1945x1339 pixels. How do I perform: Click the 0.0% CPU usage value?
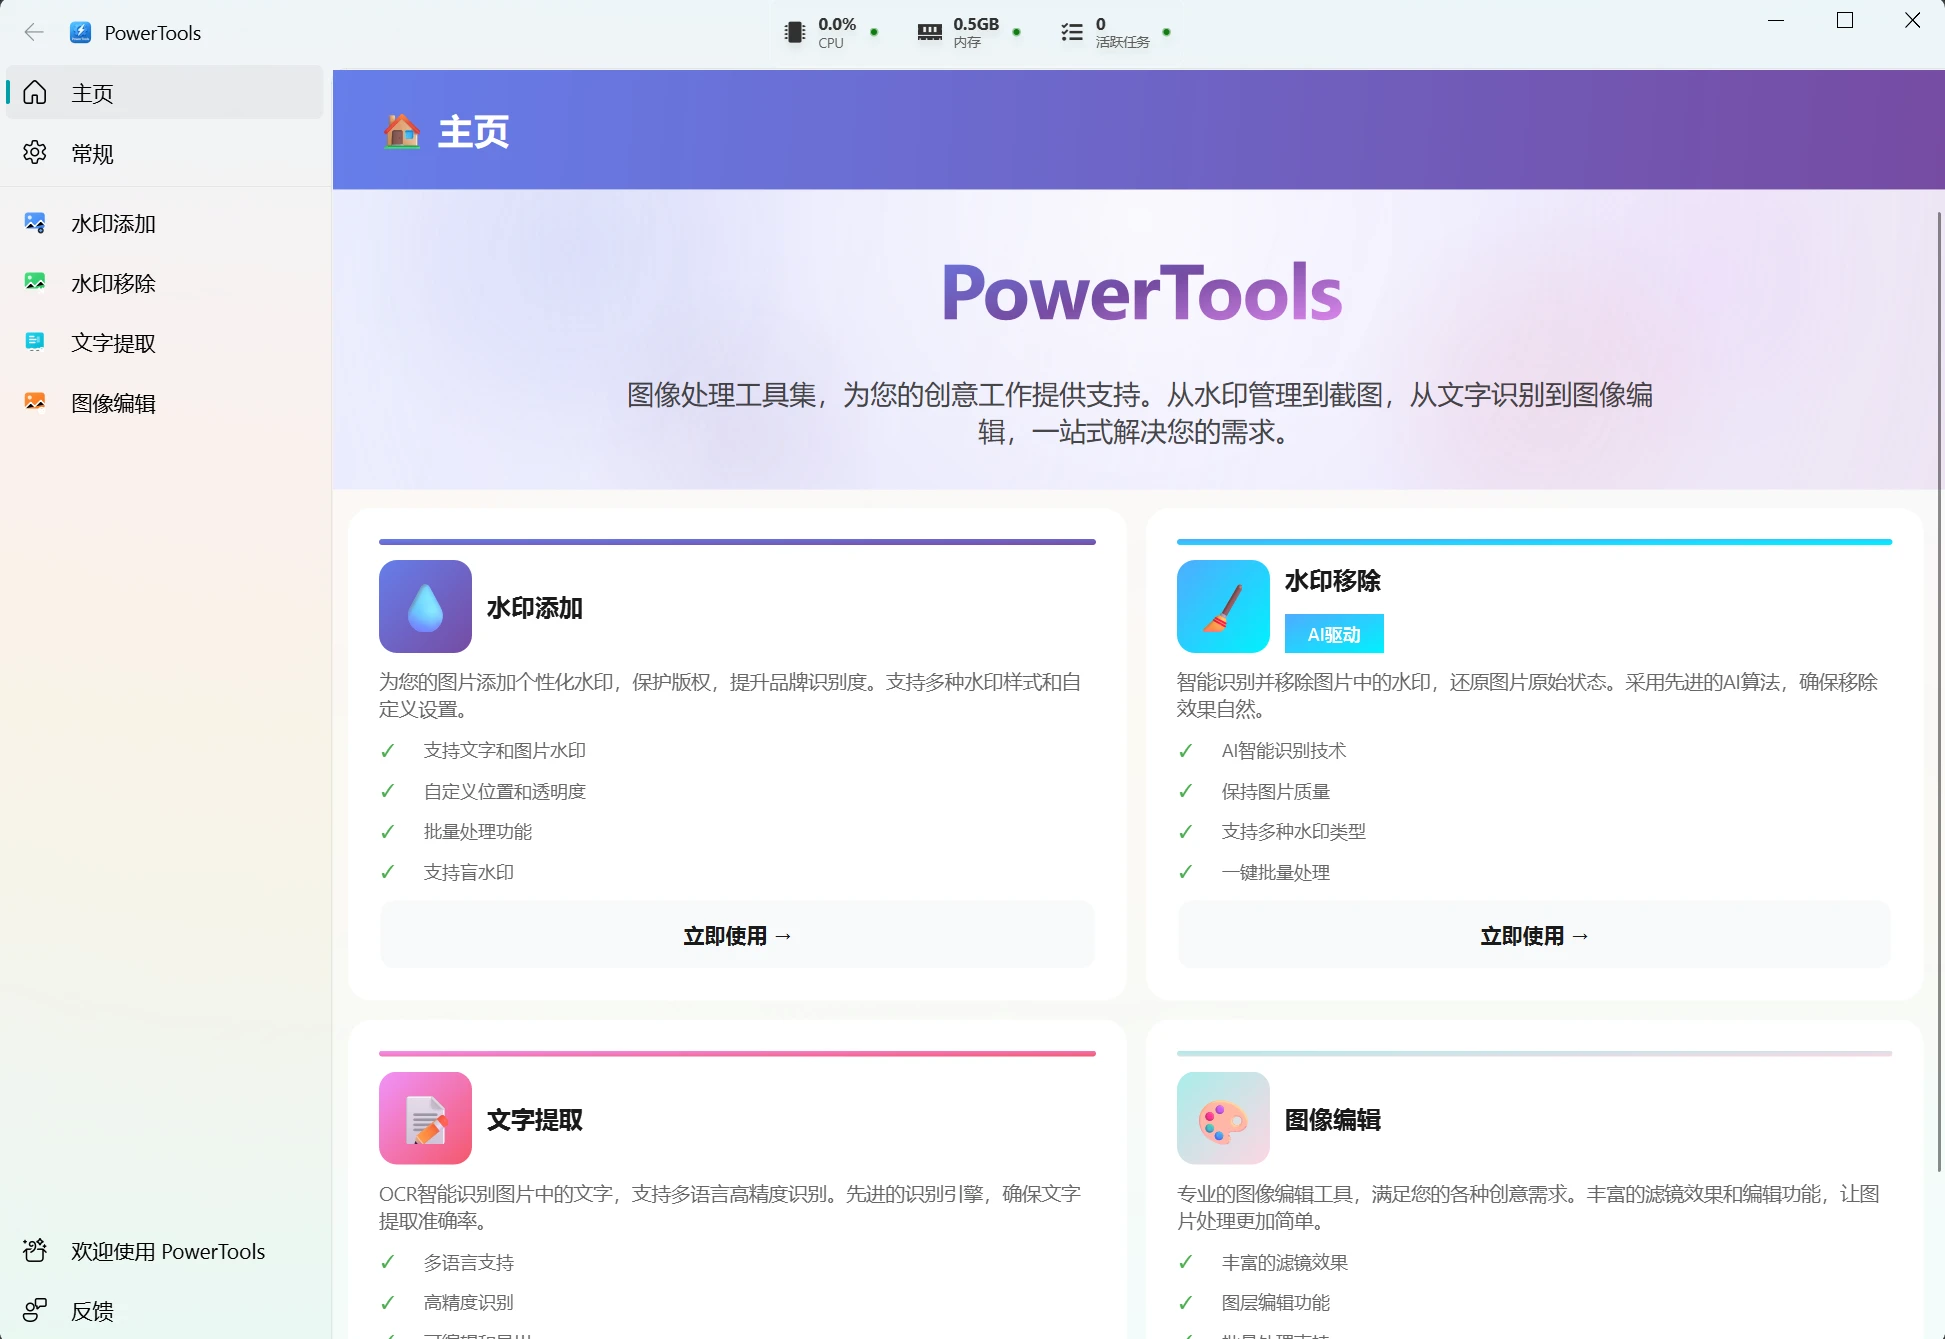pos(837,24)
